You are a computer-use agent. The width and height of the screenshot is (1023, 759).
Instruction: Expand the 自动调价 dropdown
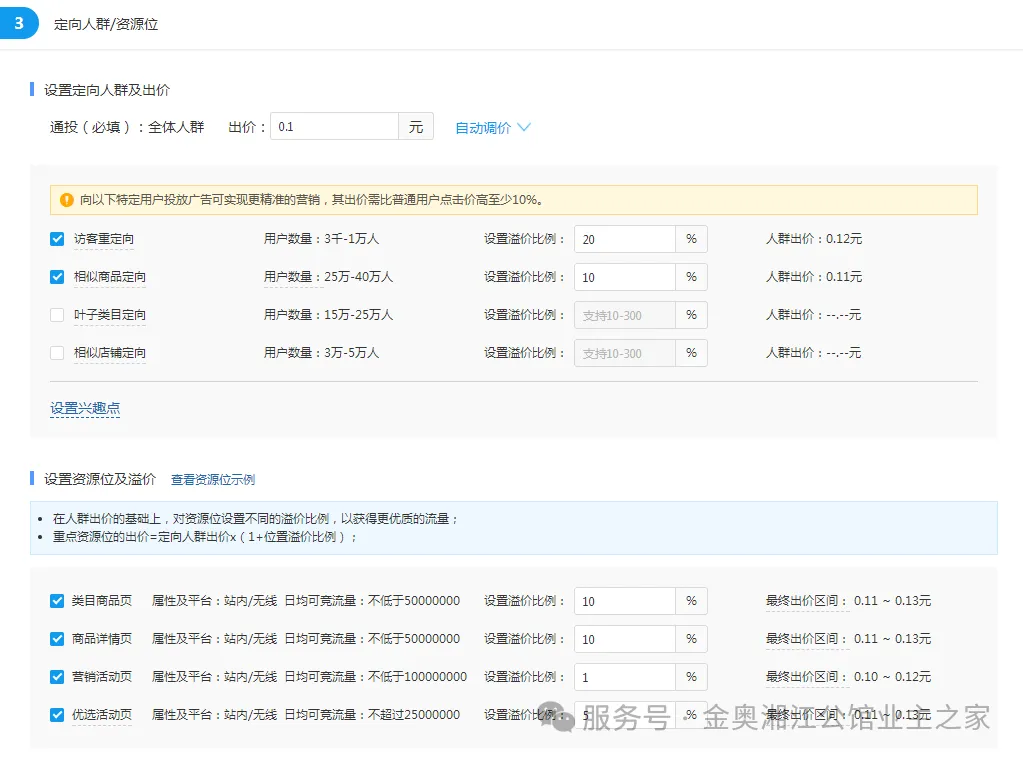coord(483,128)
